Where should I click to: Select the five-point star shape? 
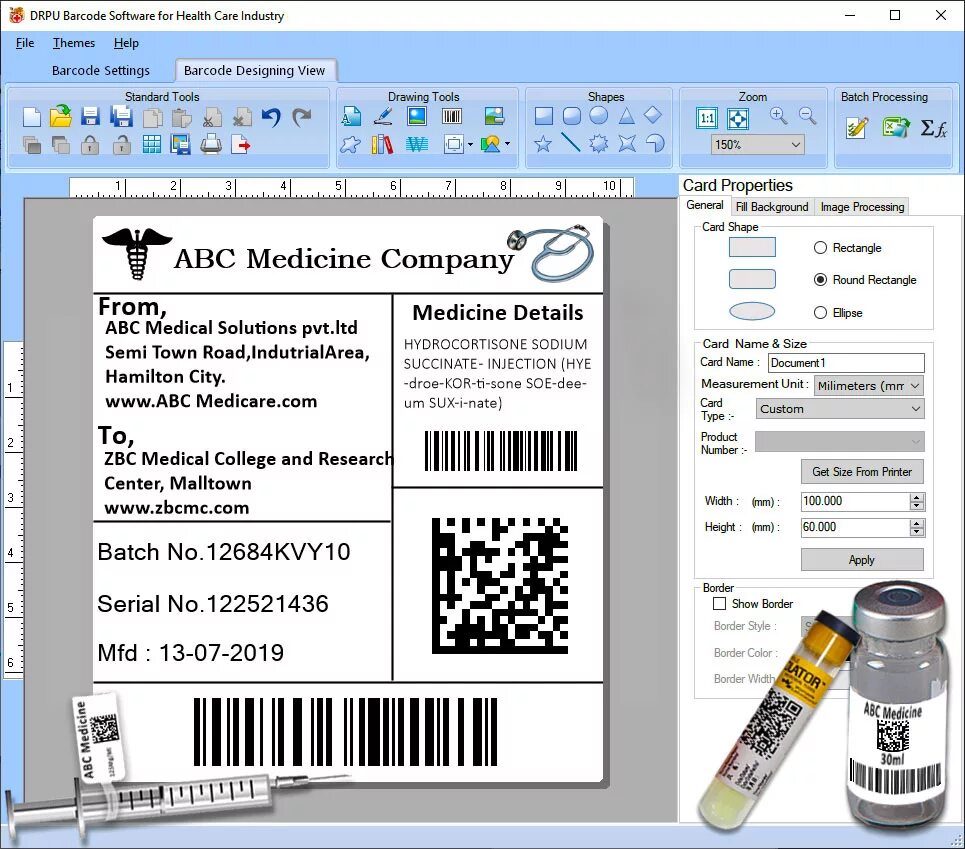coord(543,144)
